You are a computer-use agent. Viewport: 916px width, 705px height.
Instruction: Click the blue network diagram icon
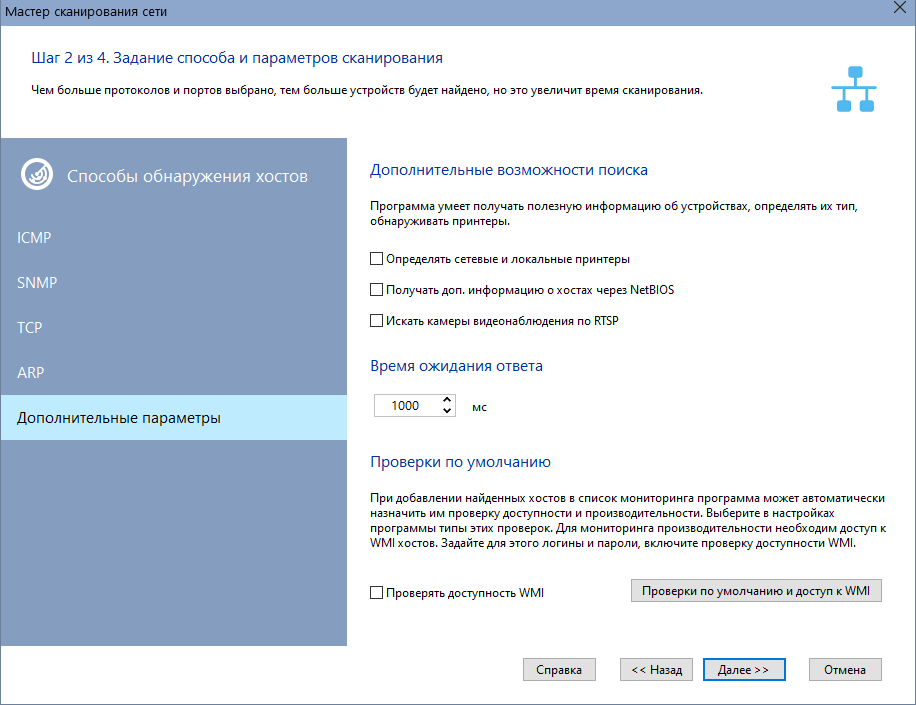(x=854, y=89)
